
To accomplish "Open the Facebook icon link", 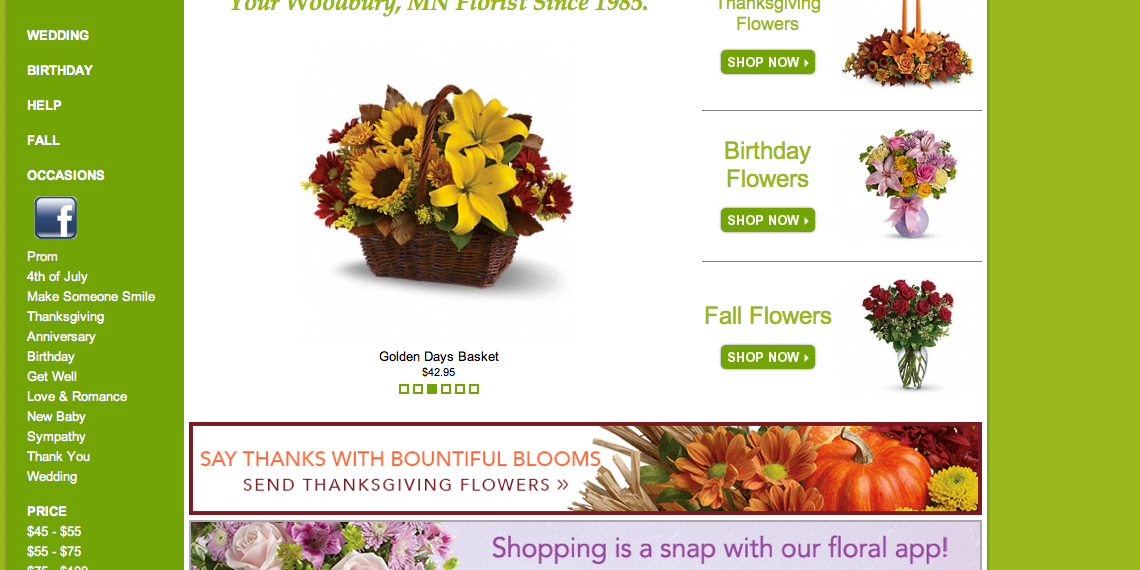I will coord(56,217).
